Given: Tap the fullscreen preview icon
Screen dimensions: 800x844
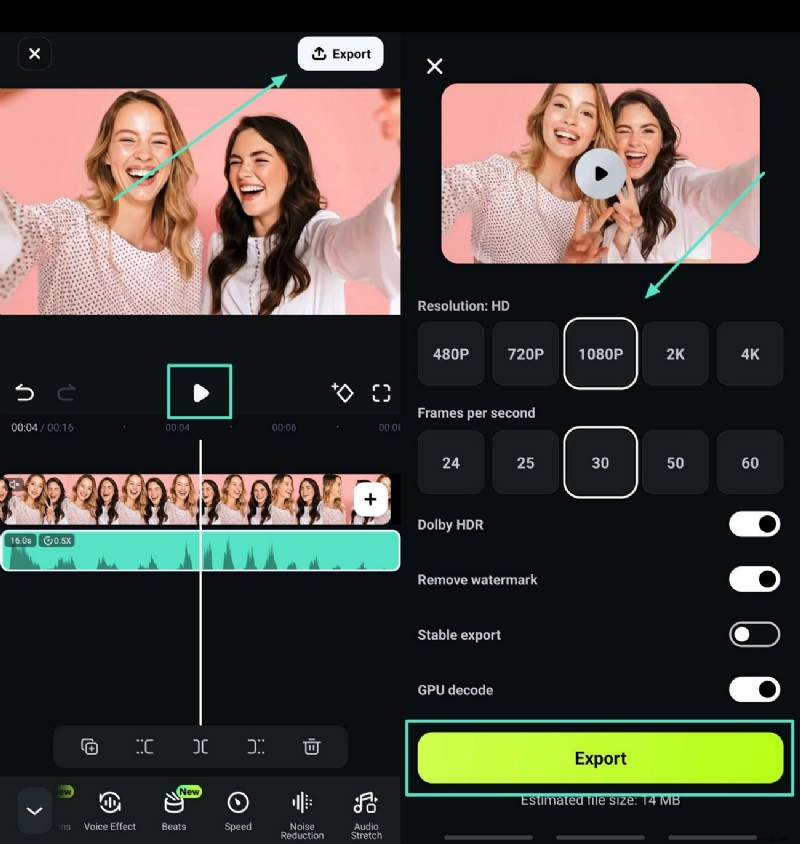Looking at the screenshot, I should tap(381, 393).
